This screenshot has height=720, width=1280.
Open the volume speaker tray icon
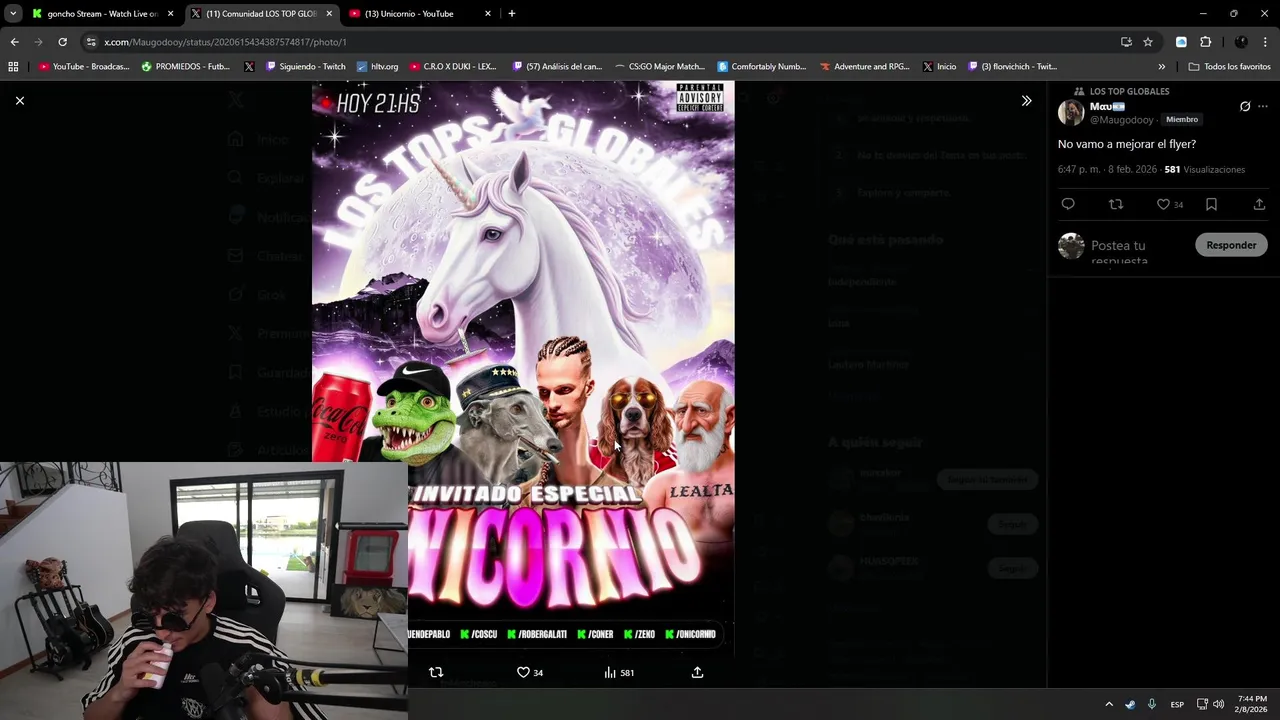click(1218, 704)
